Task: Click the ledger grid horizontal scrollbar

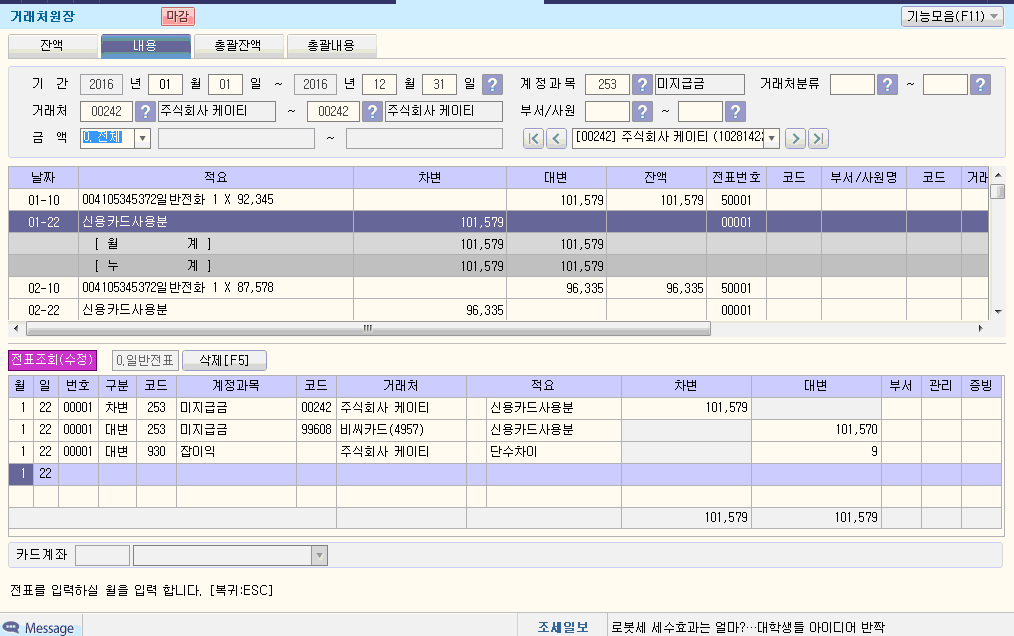Action: (368, 328)
